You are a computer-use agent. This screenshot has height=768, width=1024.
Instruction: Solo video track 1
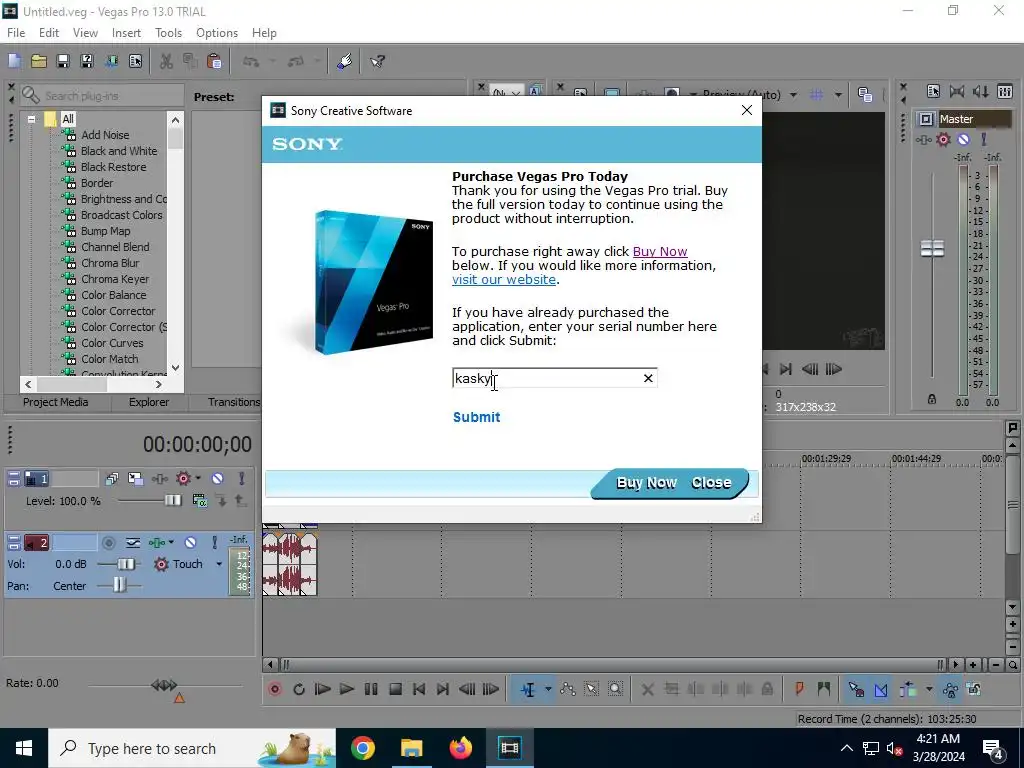click(x=242, y=479)
